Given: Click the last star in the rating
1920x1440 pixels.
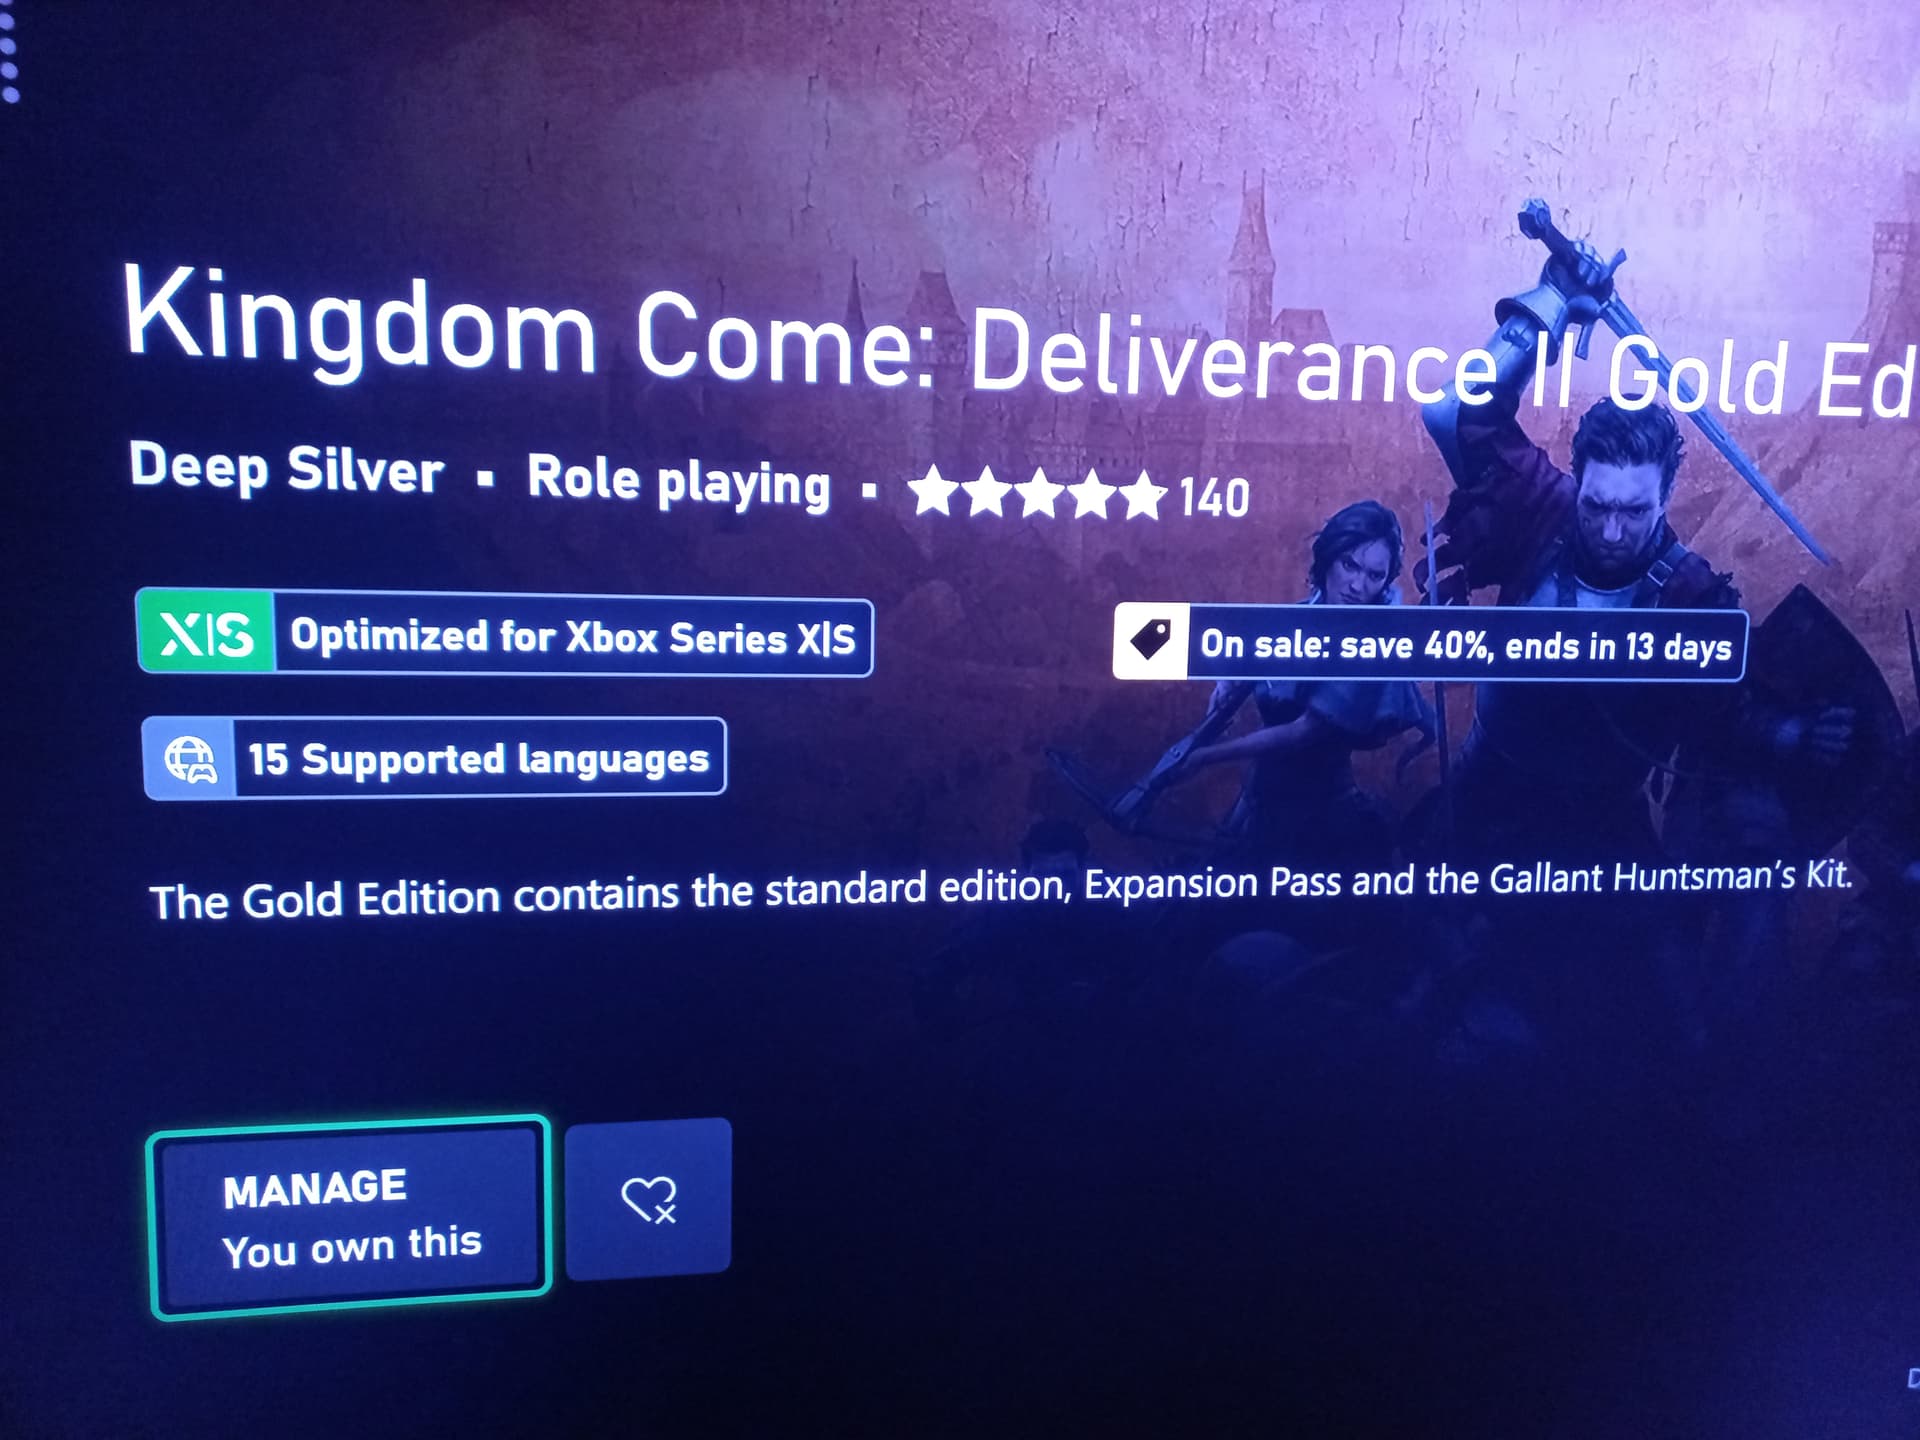Looking at the screenshot, I should [1142, 496].
